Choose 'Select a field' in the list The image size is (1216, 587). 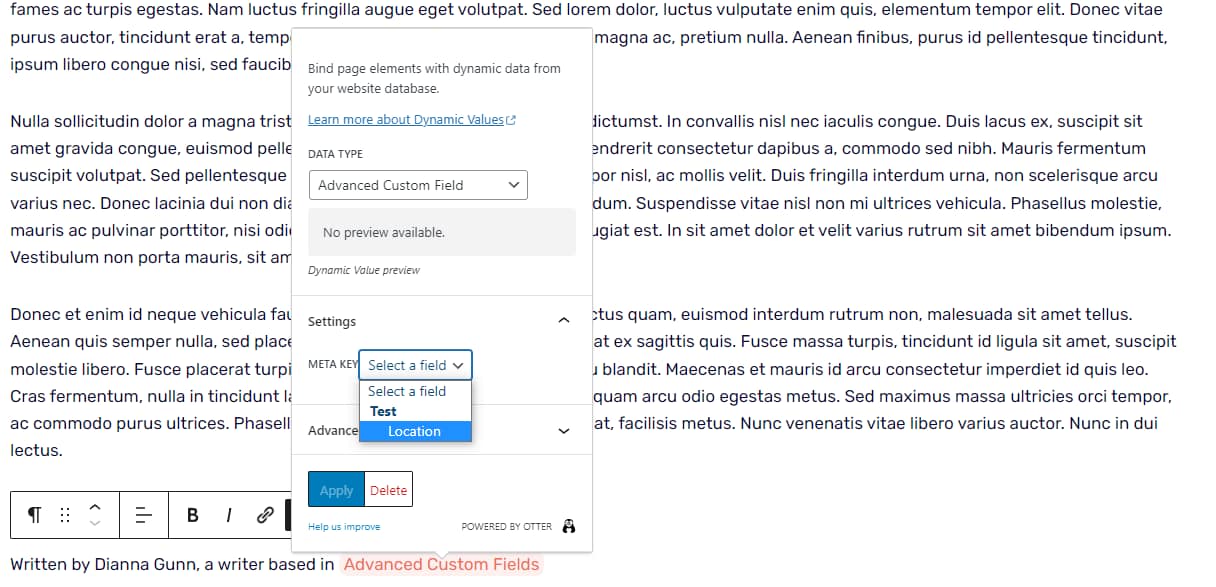(407, 391)
